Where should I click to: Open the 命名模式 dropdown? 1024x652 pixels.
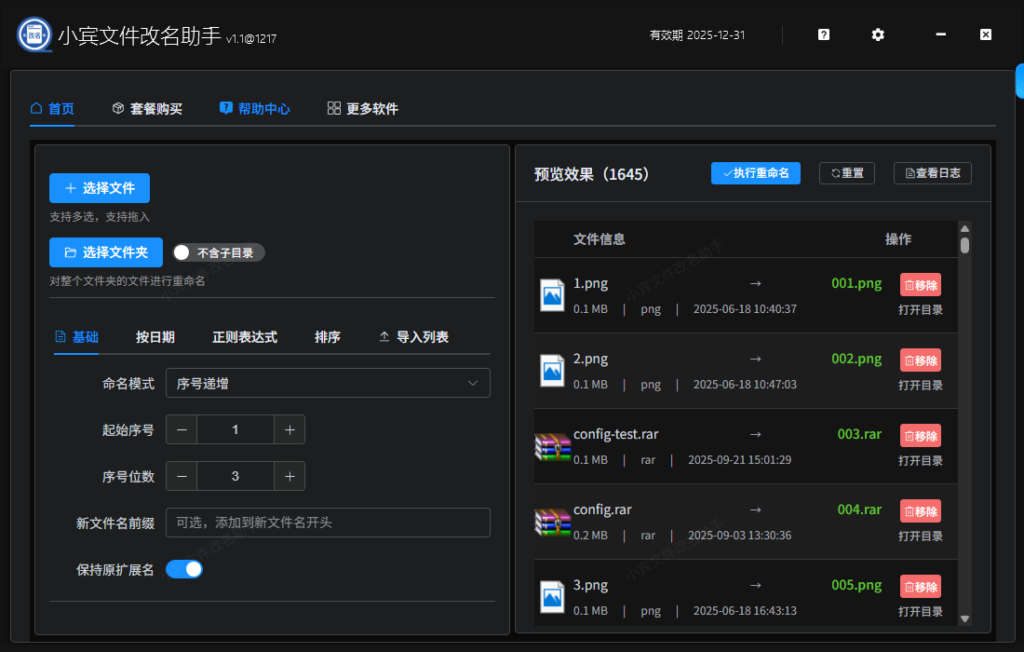[x=327, y=383]
